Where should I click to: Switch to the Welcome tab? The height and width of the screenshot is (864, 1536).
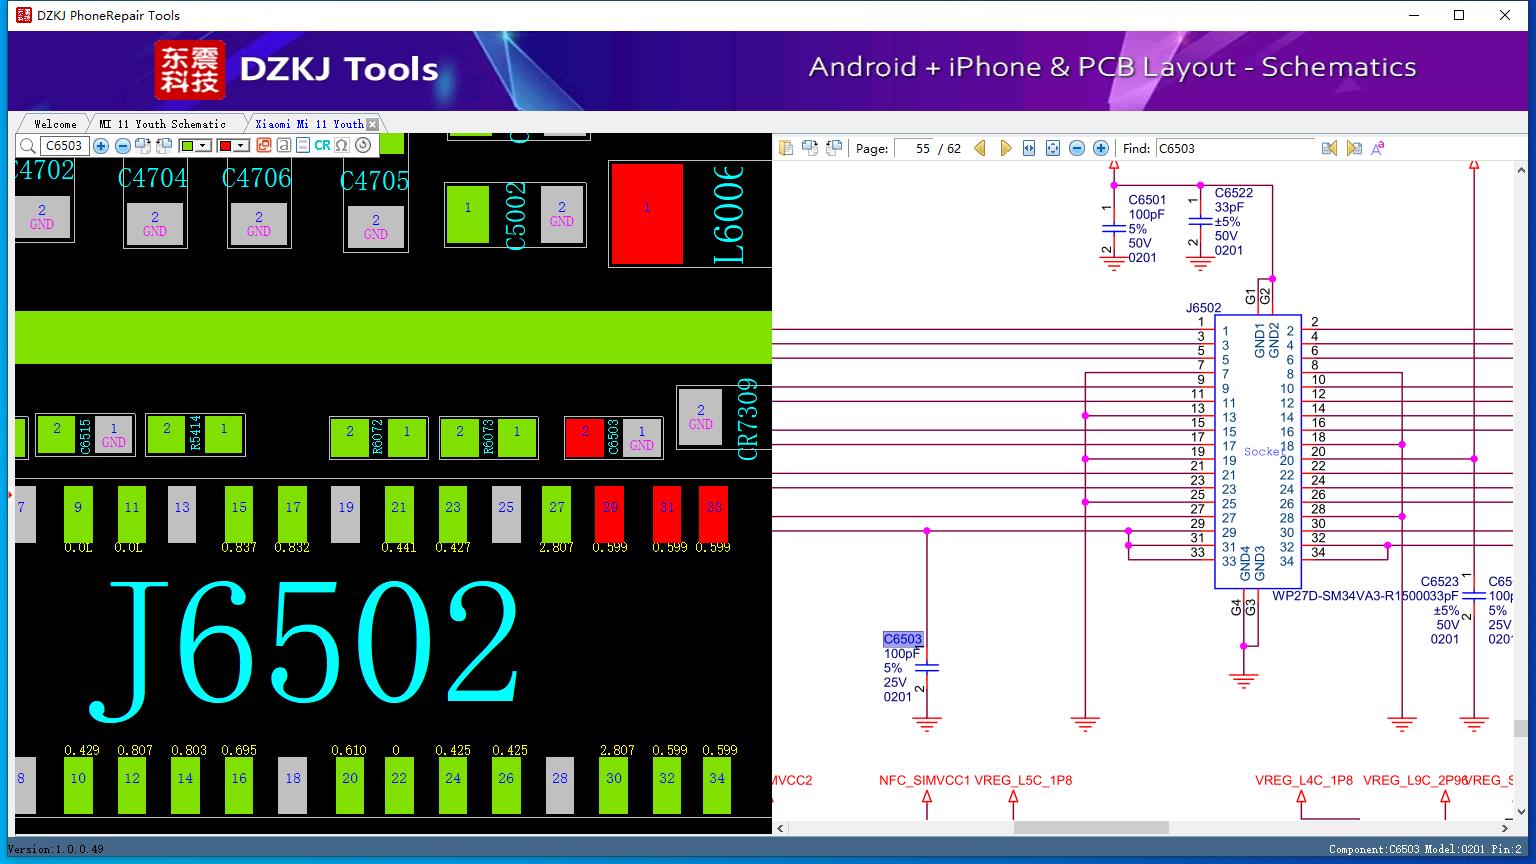click(x=55, y=124)
